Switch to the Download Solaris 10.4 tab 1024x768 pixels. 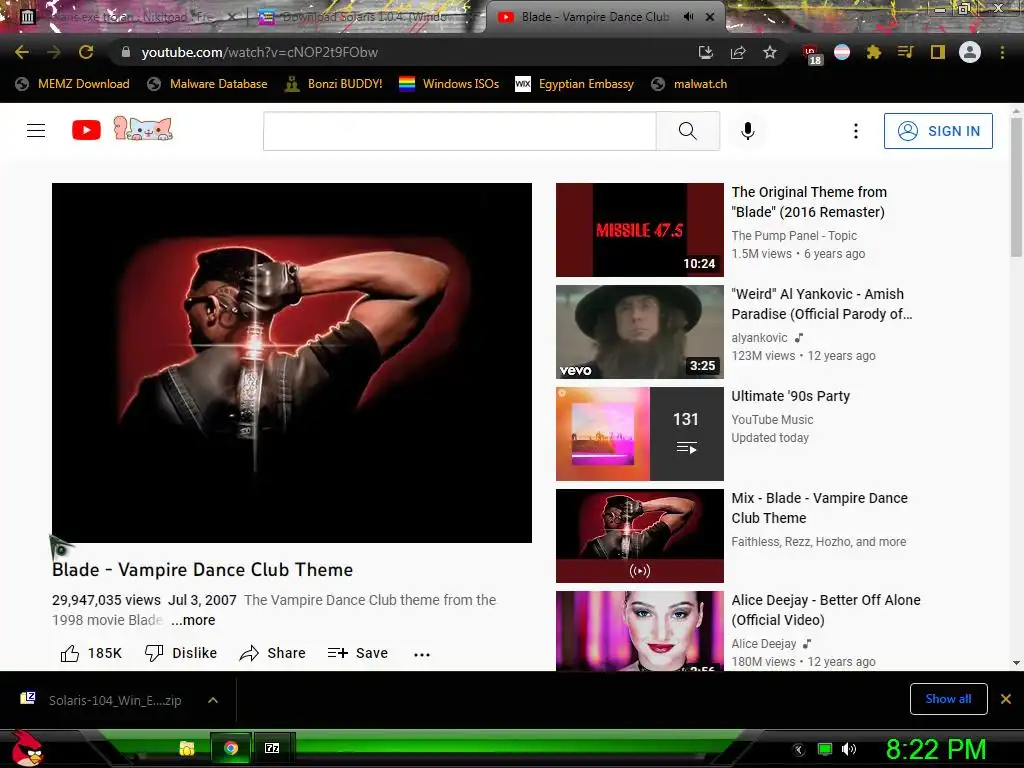click(366, 17)
